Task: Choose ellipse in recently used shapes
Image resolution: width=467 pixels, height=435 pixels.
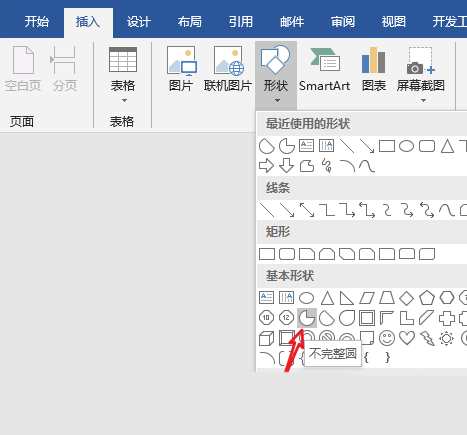Action: [x=407, y=146]
